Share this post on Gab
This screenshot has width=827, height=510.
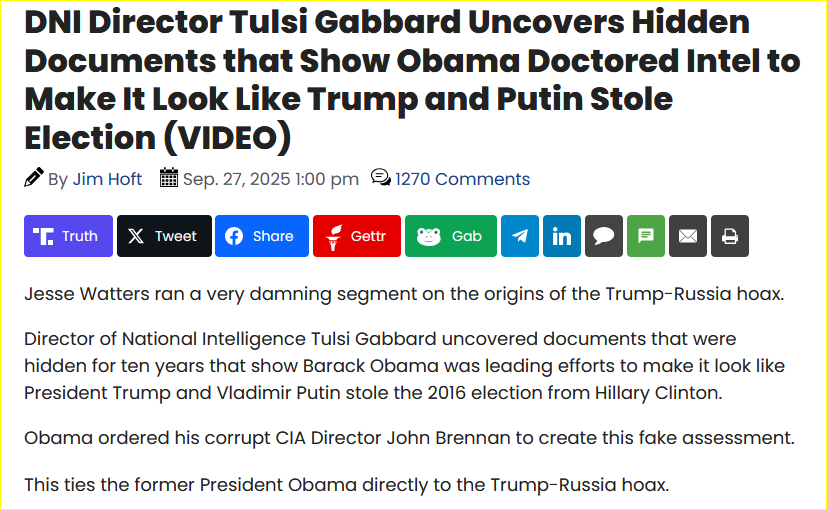(450, 236)
